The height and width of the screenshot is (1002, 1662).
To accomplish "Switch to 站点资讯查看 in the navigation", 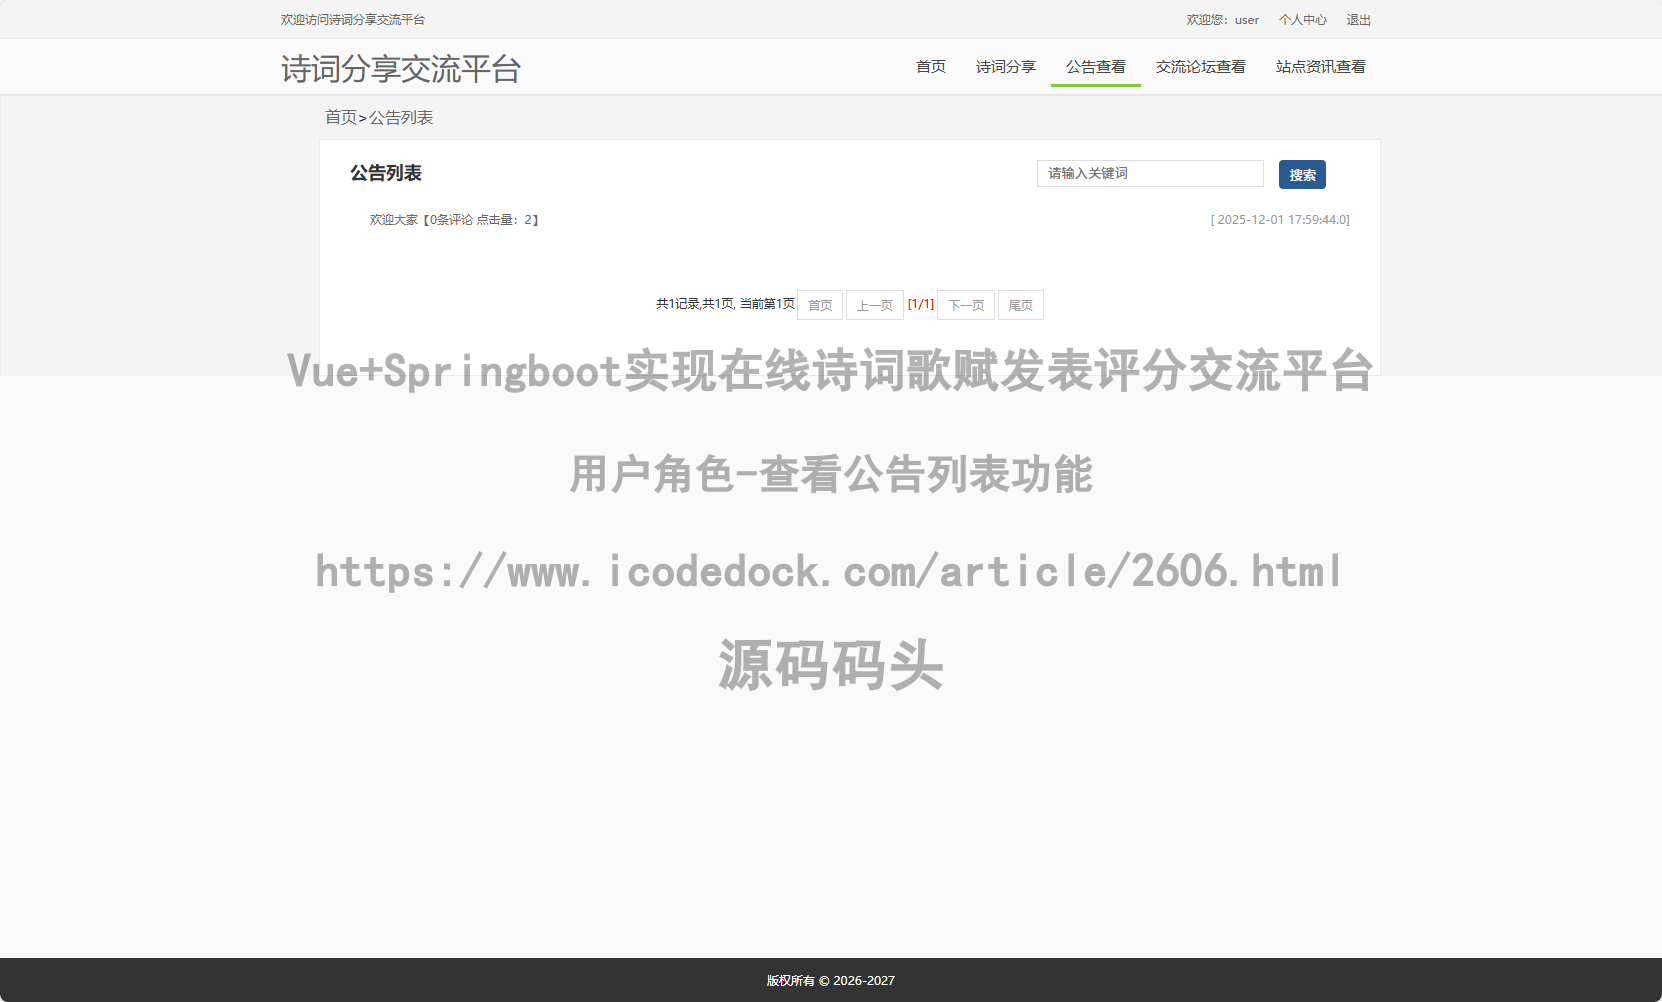I will [x=1320, y=67].
